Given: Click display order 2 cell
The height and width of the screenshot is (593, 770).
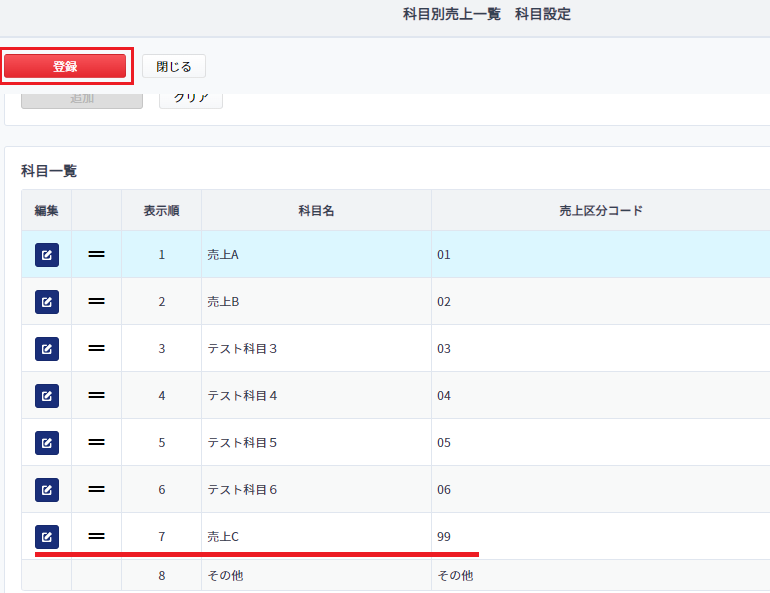Looking at the screenshot, I should coord(162,302).
